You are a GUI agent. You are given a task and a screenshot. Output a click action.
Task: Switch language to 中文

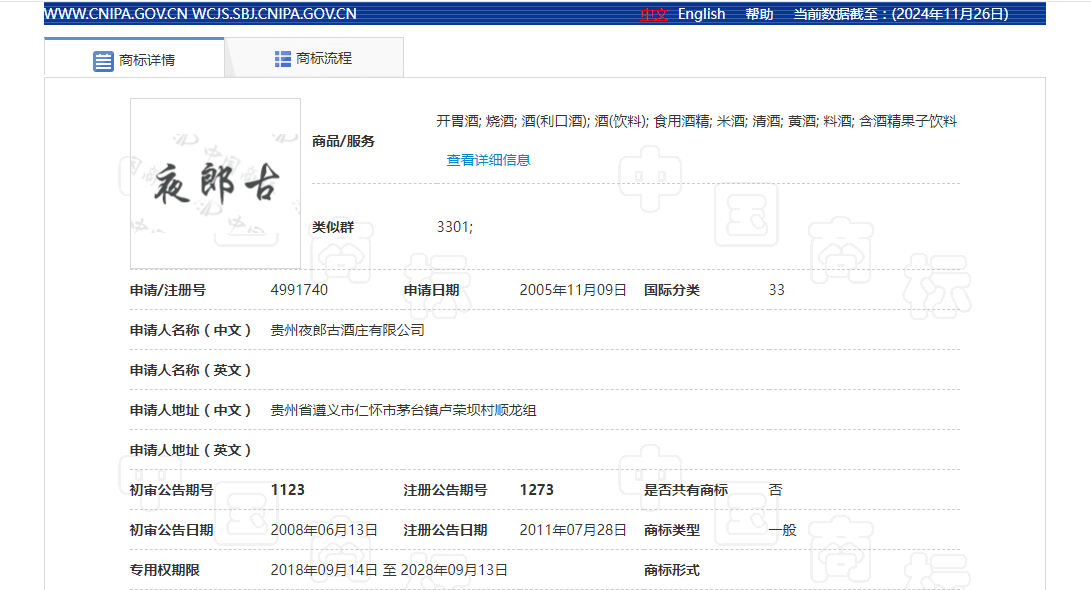(x=654, y=14)
